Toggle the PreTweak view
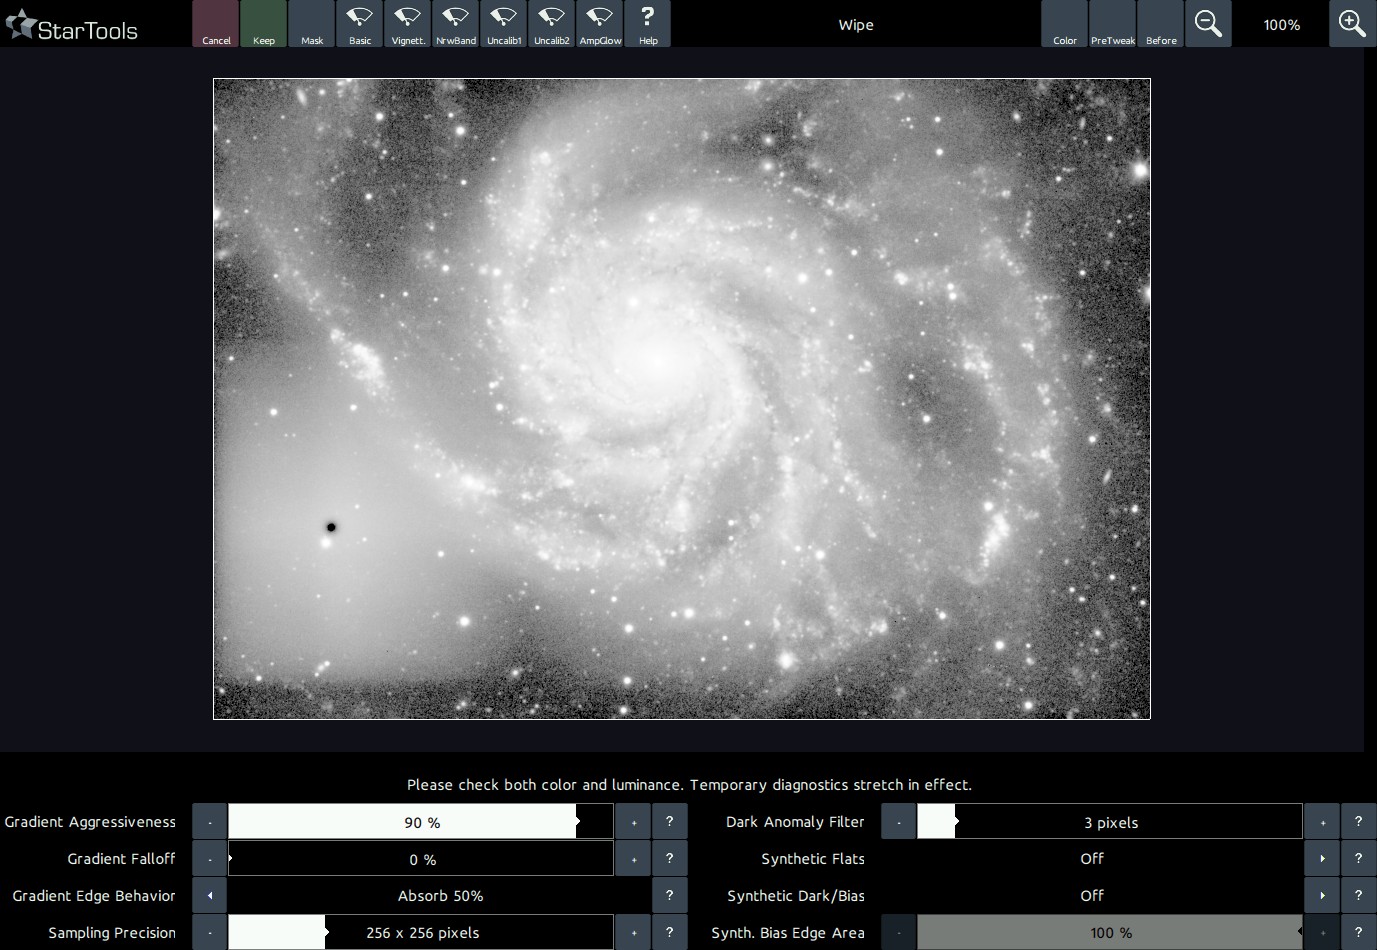 pos(1113,24)
